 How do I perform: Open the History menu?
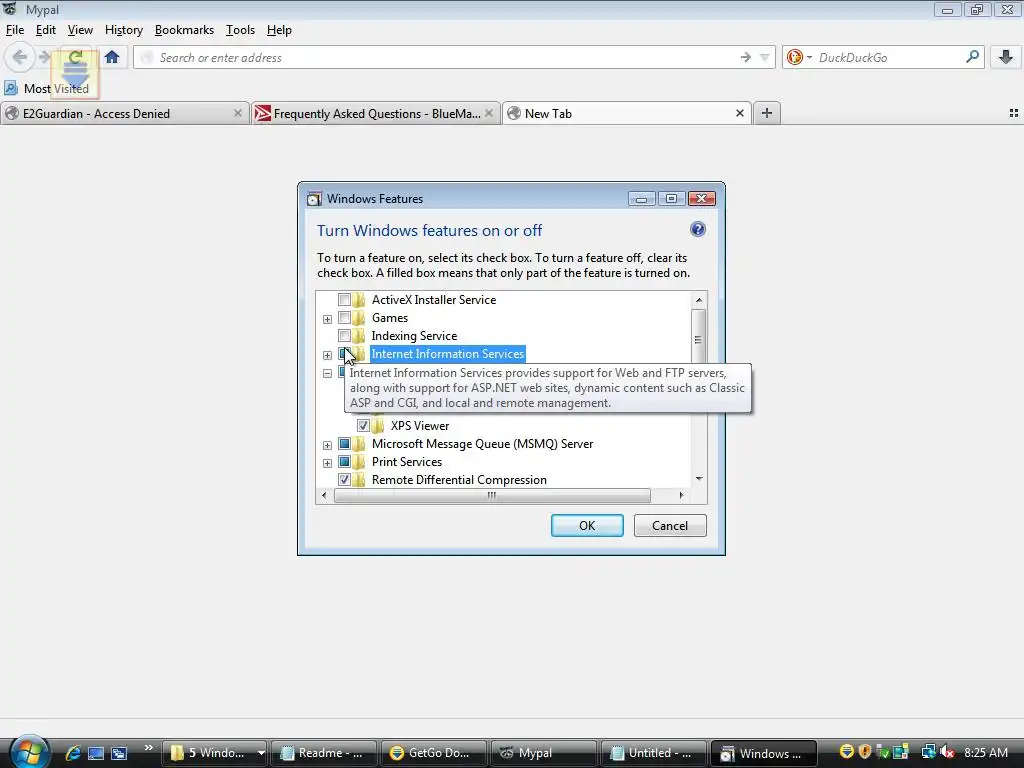123,30
